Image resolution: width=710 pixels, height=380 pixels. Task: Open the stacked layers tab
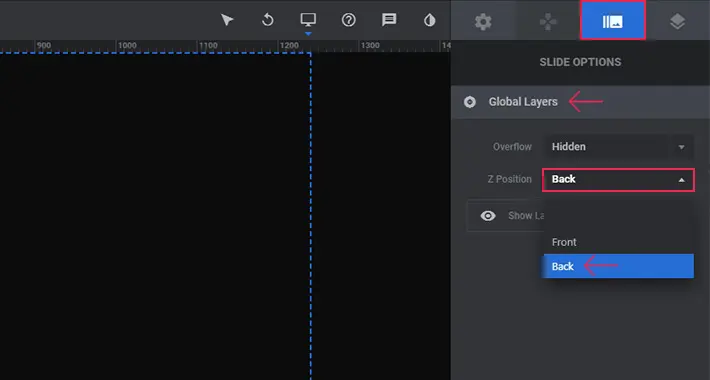[x=677, y=21]
